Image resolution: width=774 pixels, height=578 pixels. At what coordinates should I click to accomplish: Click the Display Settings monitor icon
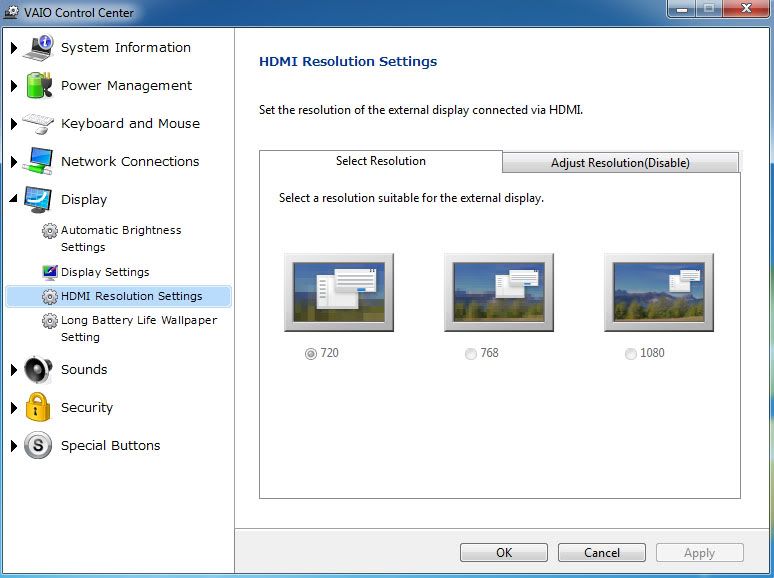click(x=49, y=272)
